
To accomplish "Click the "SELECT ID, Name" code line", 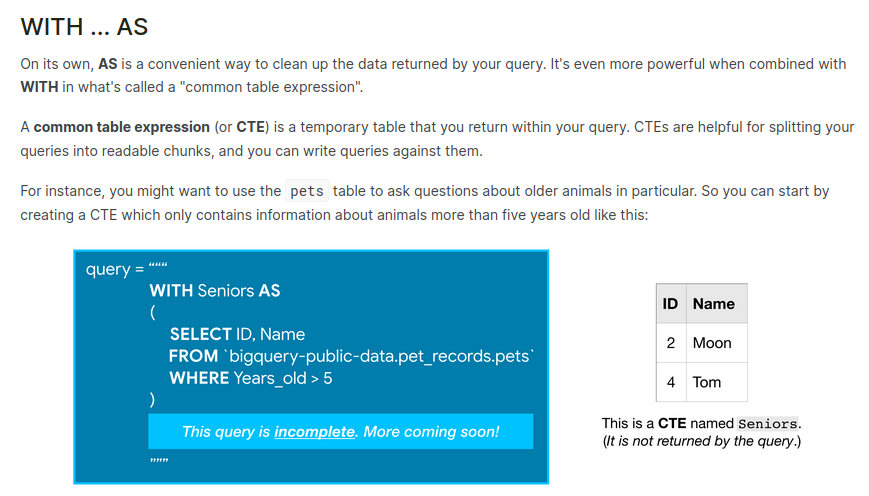I will (x=237, y=334).
